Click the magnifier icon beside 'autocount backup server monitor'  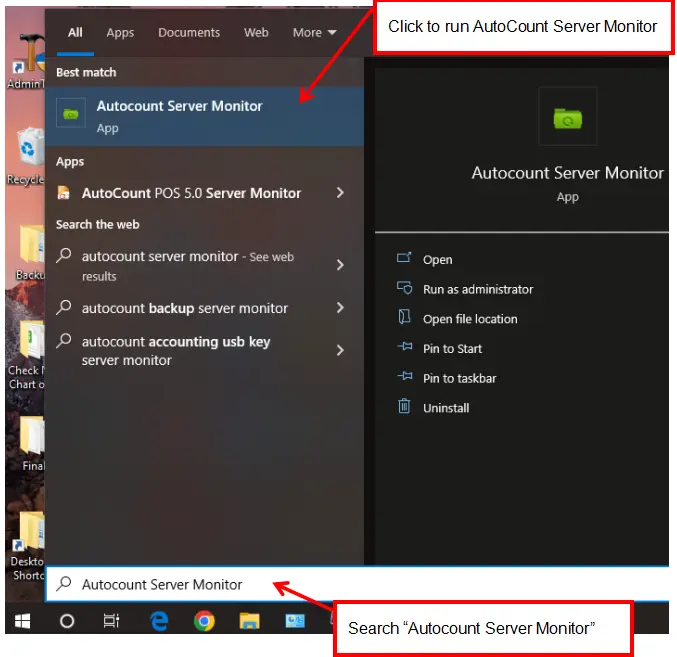click(x=64, y=307)
